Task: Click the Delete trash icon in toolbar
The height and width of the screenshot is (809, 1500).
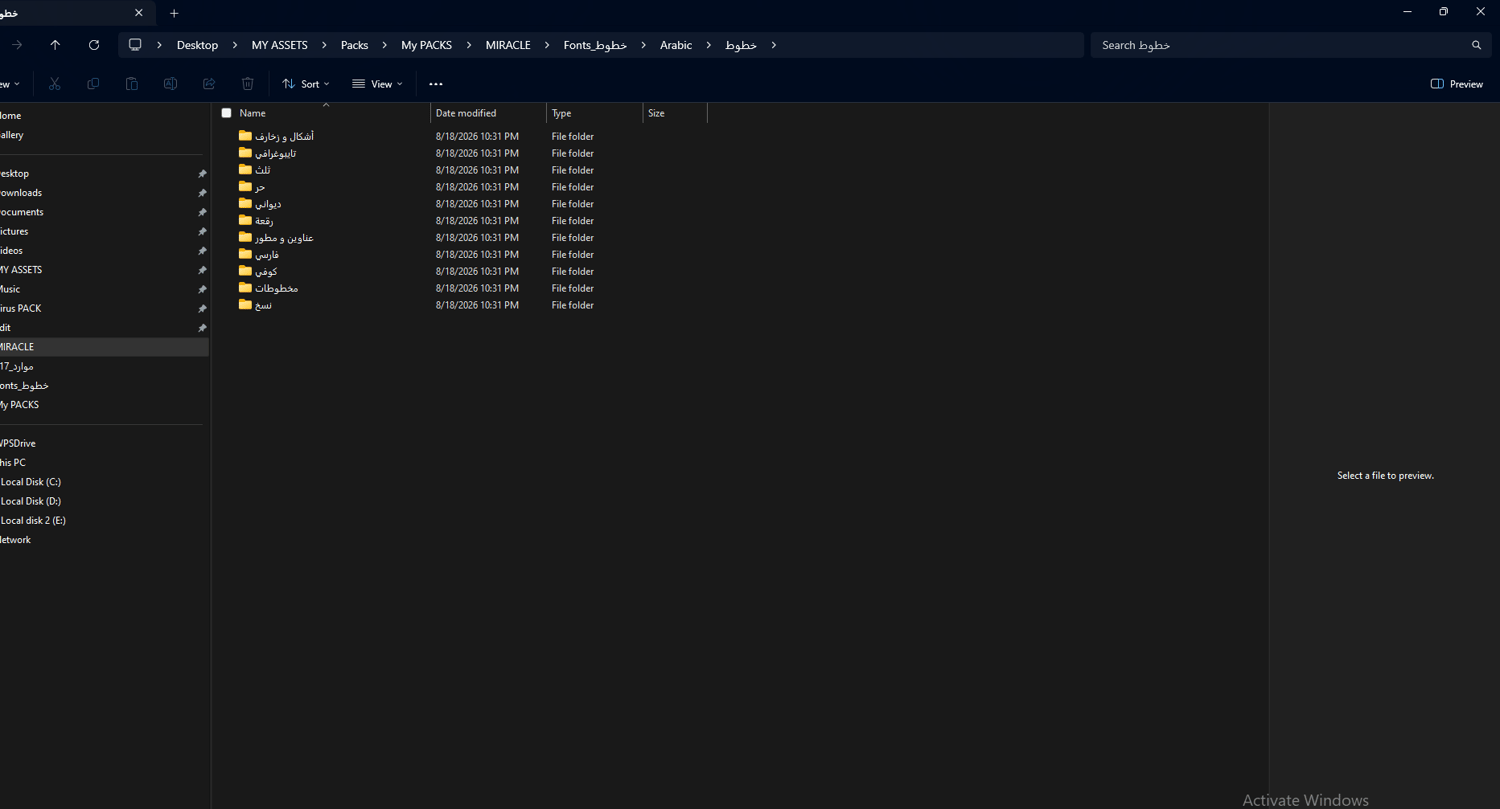Action: pyautogui.click(x=248, y=84)
